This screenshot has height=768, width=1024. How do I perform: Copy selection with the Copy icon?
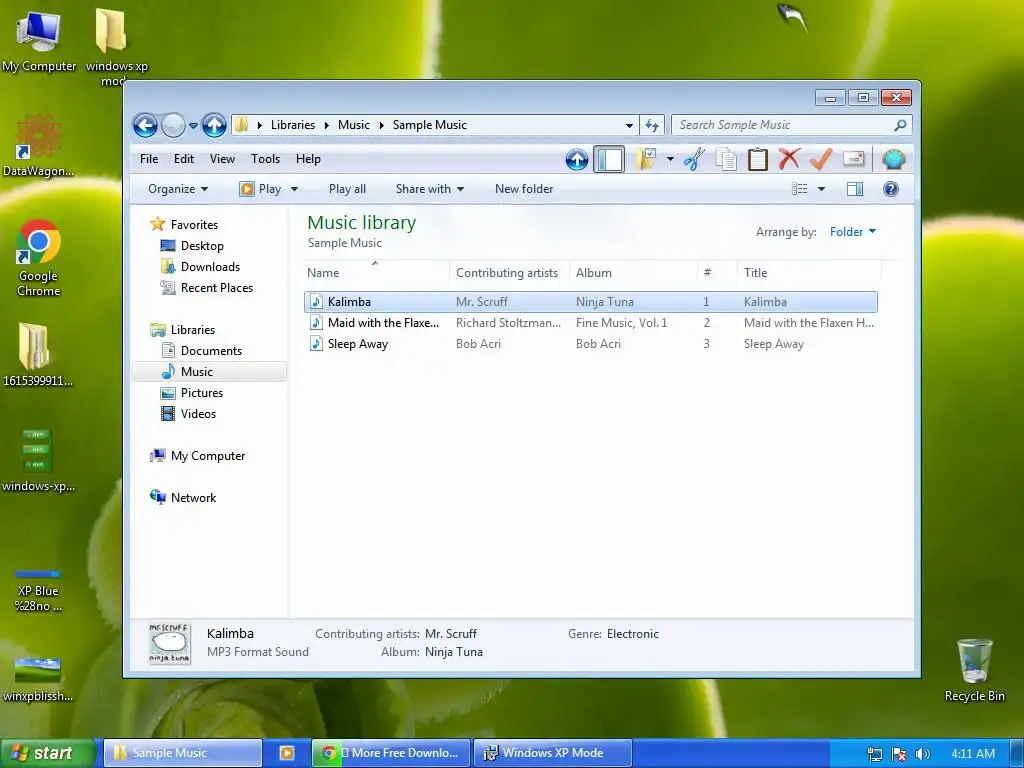click(x=726, y=159)
